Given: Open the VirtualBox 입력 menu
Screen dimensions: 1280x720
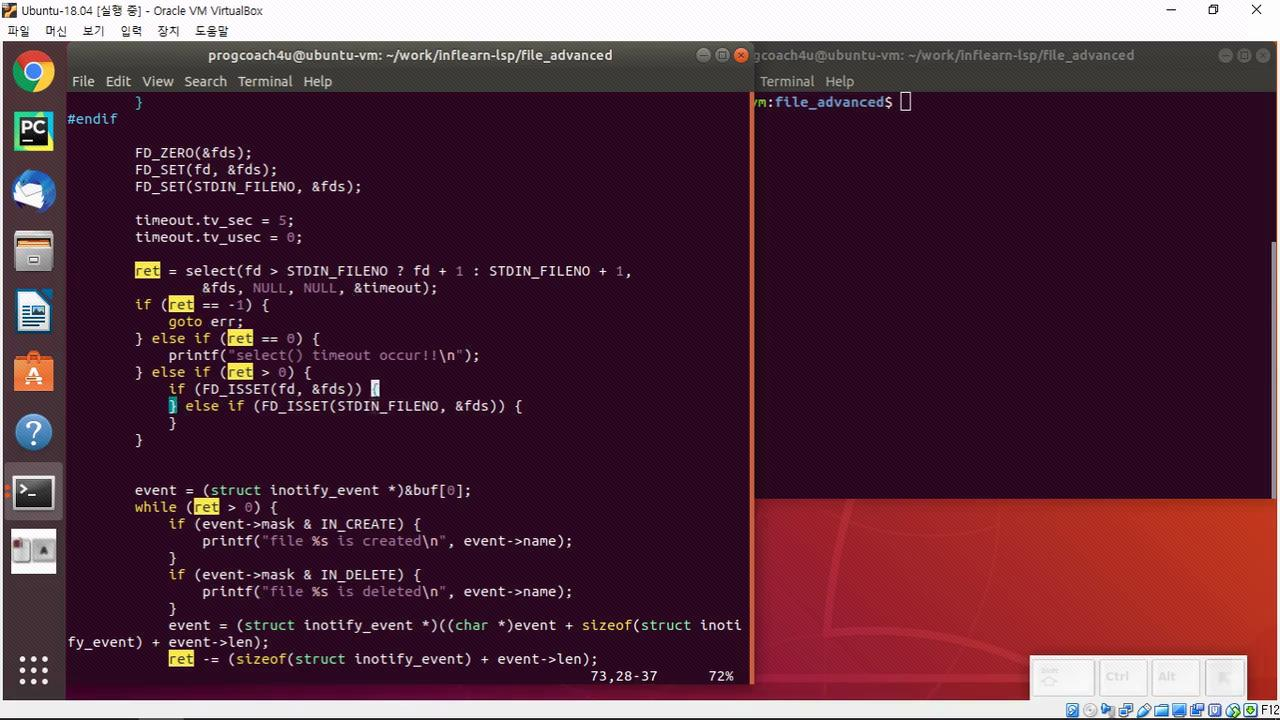Looking at the screenshot, I should (x=131, y=31).
